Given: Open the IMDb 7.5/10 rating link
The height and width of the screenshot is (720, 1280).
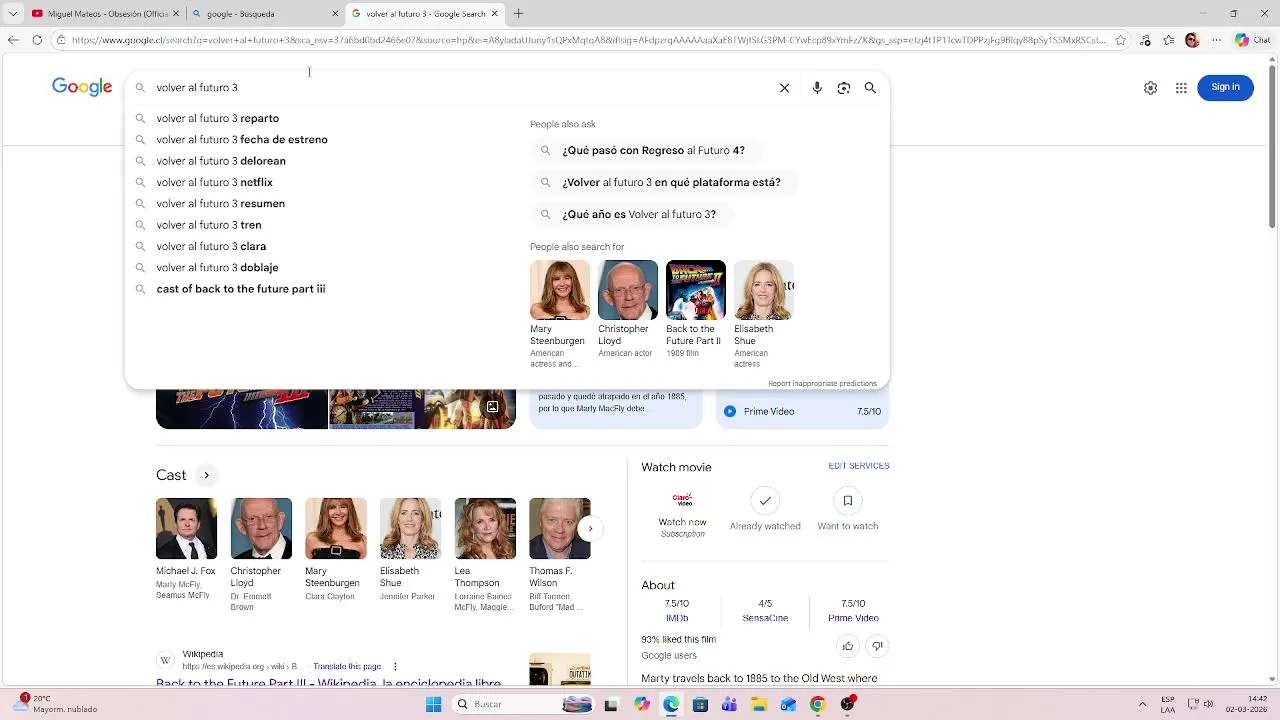Looking at the screenshot, I should [677, 611].
